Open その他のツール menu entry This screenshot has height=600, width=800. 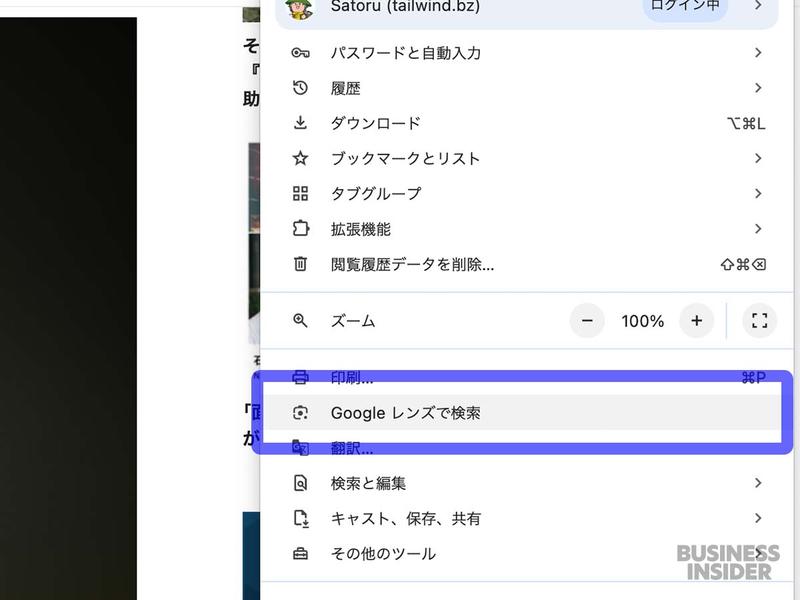tap(526, 554)
